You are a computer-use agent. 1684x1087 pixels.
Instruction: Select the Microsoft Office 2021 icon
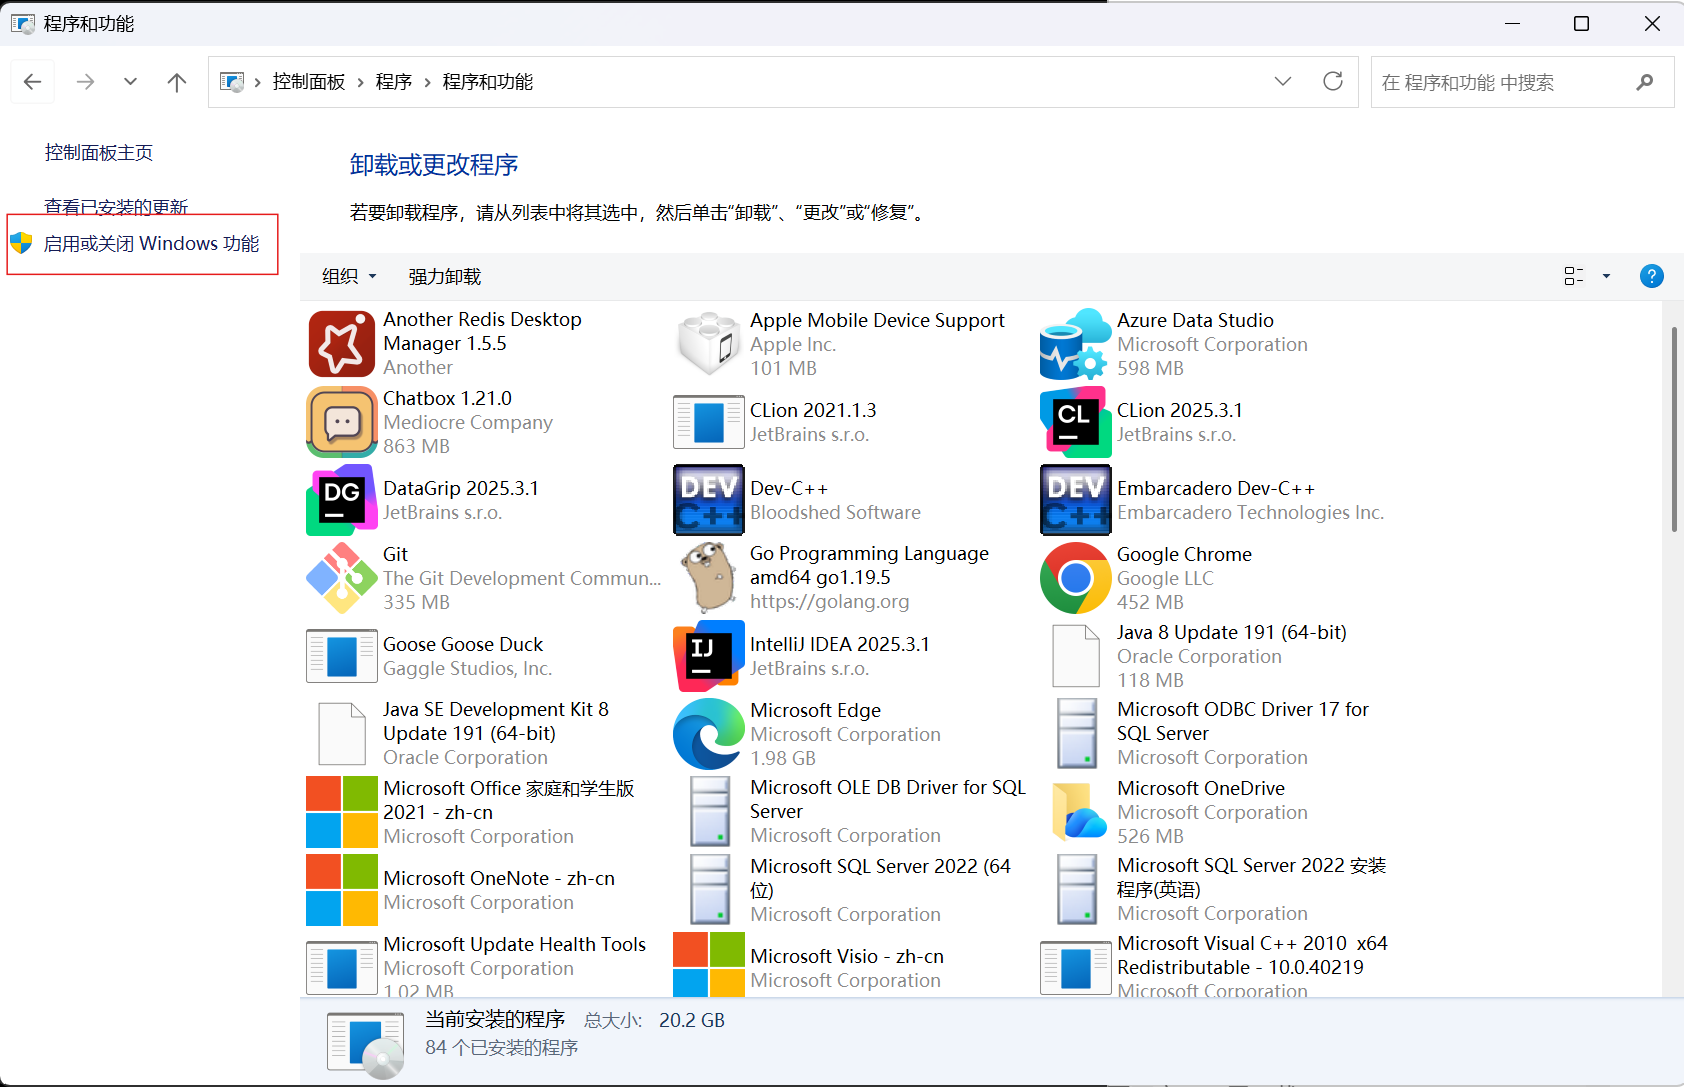[342, 812]
